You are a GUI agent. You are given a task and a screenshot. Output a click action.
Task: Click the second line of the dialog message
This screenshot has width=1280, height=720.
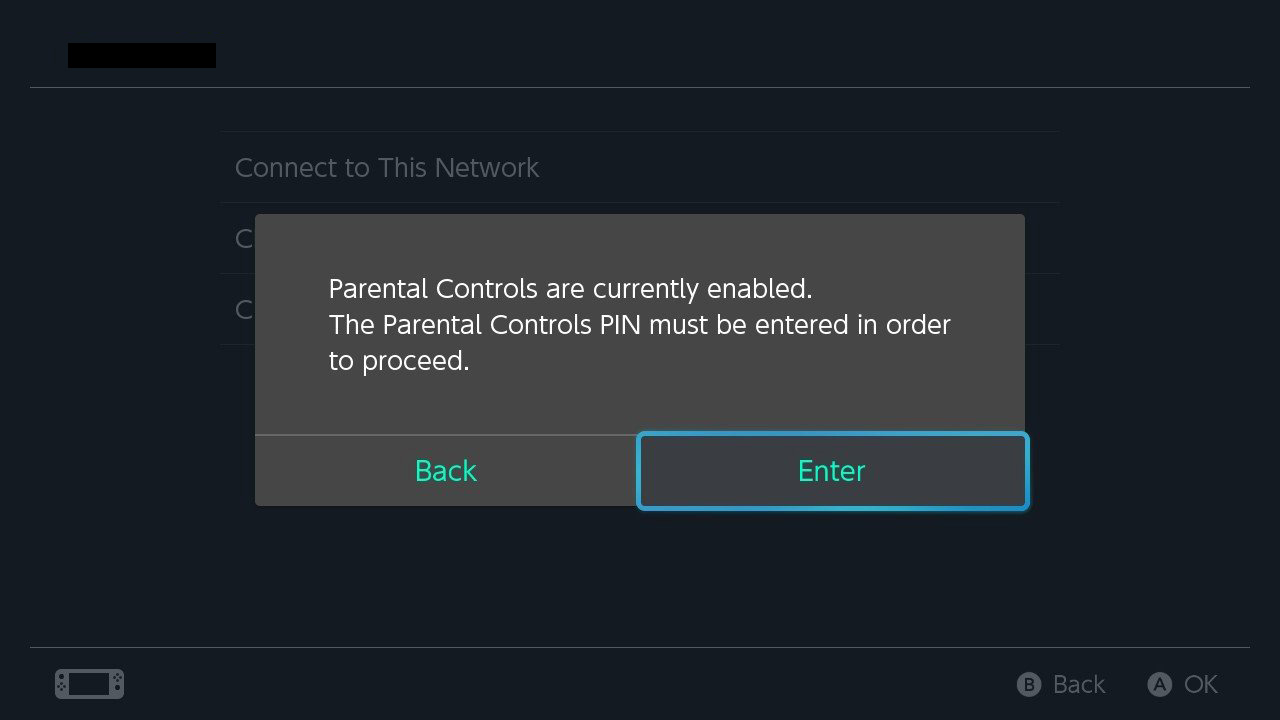pyautogui.click(x=640, y=325)
